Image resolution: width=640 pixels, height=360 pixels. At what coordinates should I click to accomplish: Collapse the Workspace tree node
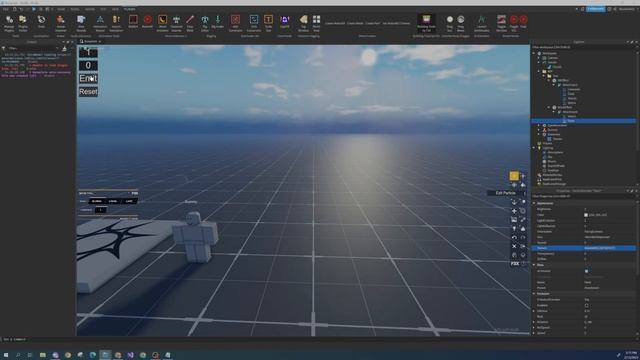click(x=534, y=53)
